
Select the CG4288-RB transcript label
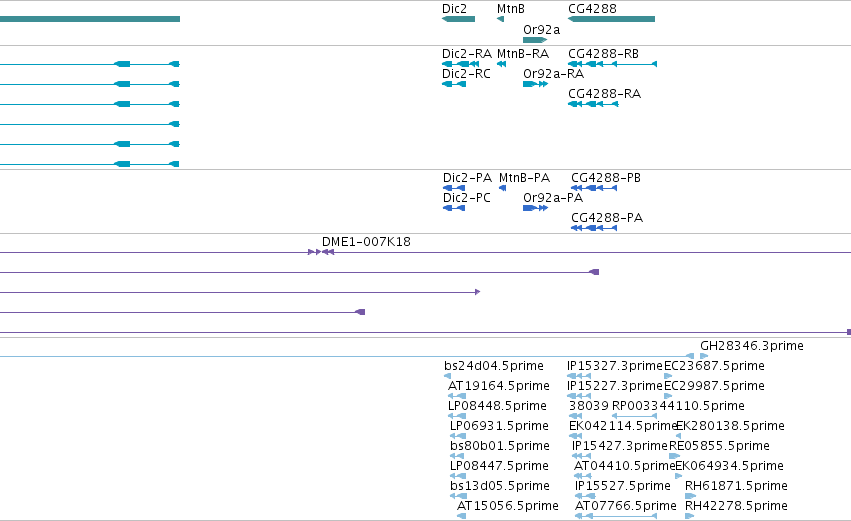point(604,54)
